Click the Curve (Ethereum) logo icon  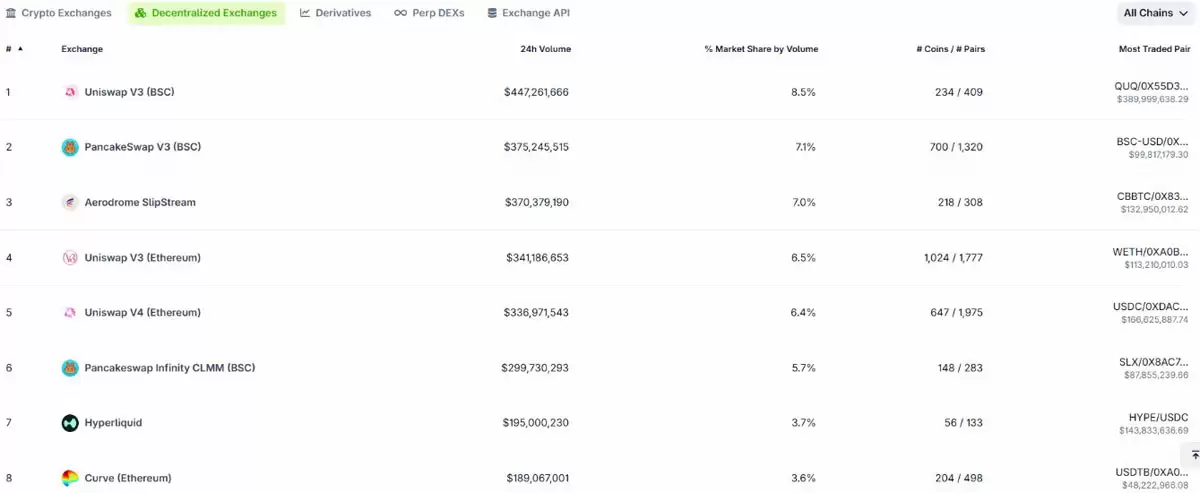tap(70, 478)
